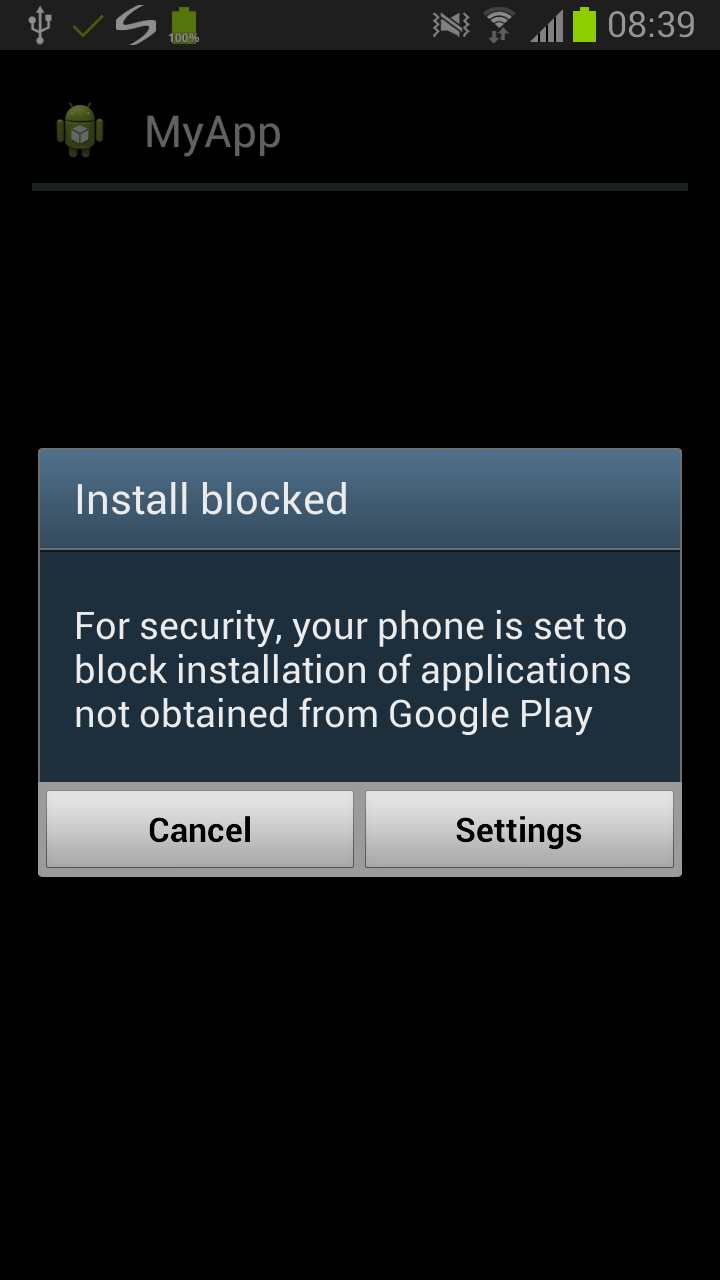Click the MyApp title text
Screen dimensions: 720x1280
(x=213, y=133)
